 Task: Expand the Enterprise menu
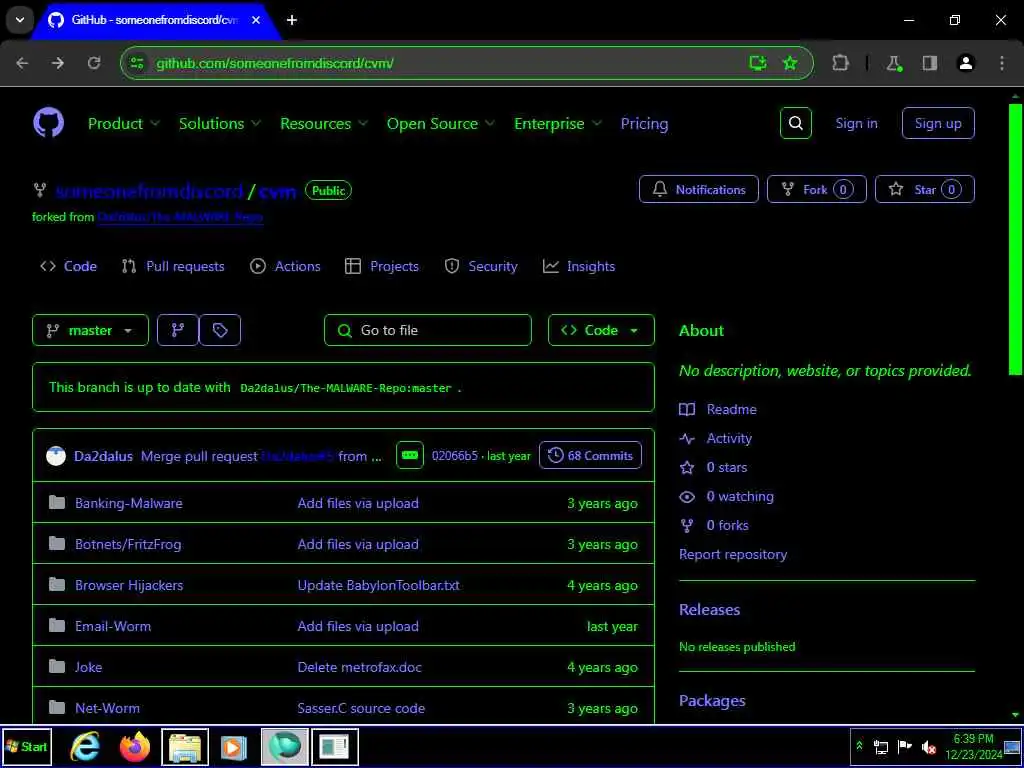point(558,123)
